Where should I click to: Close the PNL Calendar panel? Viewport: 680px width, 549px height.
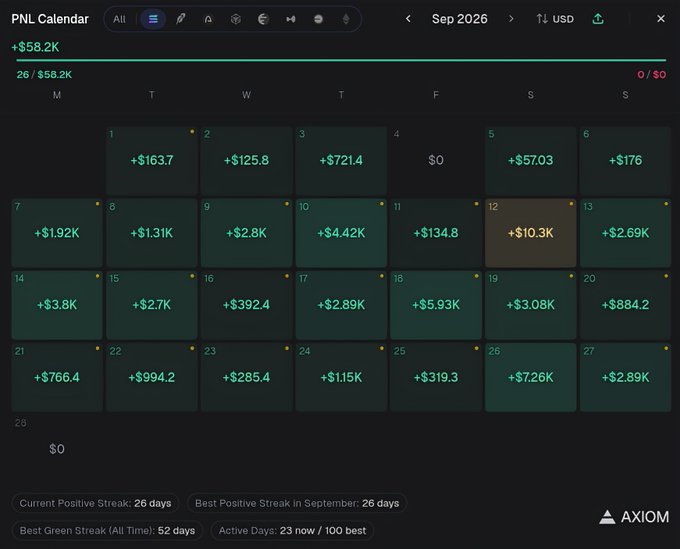point(661,19)
